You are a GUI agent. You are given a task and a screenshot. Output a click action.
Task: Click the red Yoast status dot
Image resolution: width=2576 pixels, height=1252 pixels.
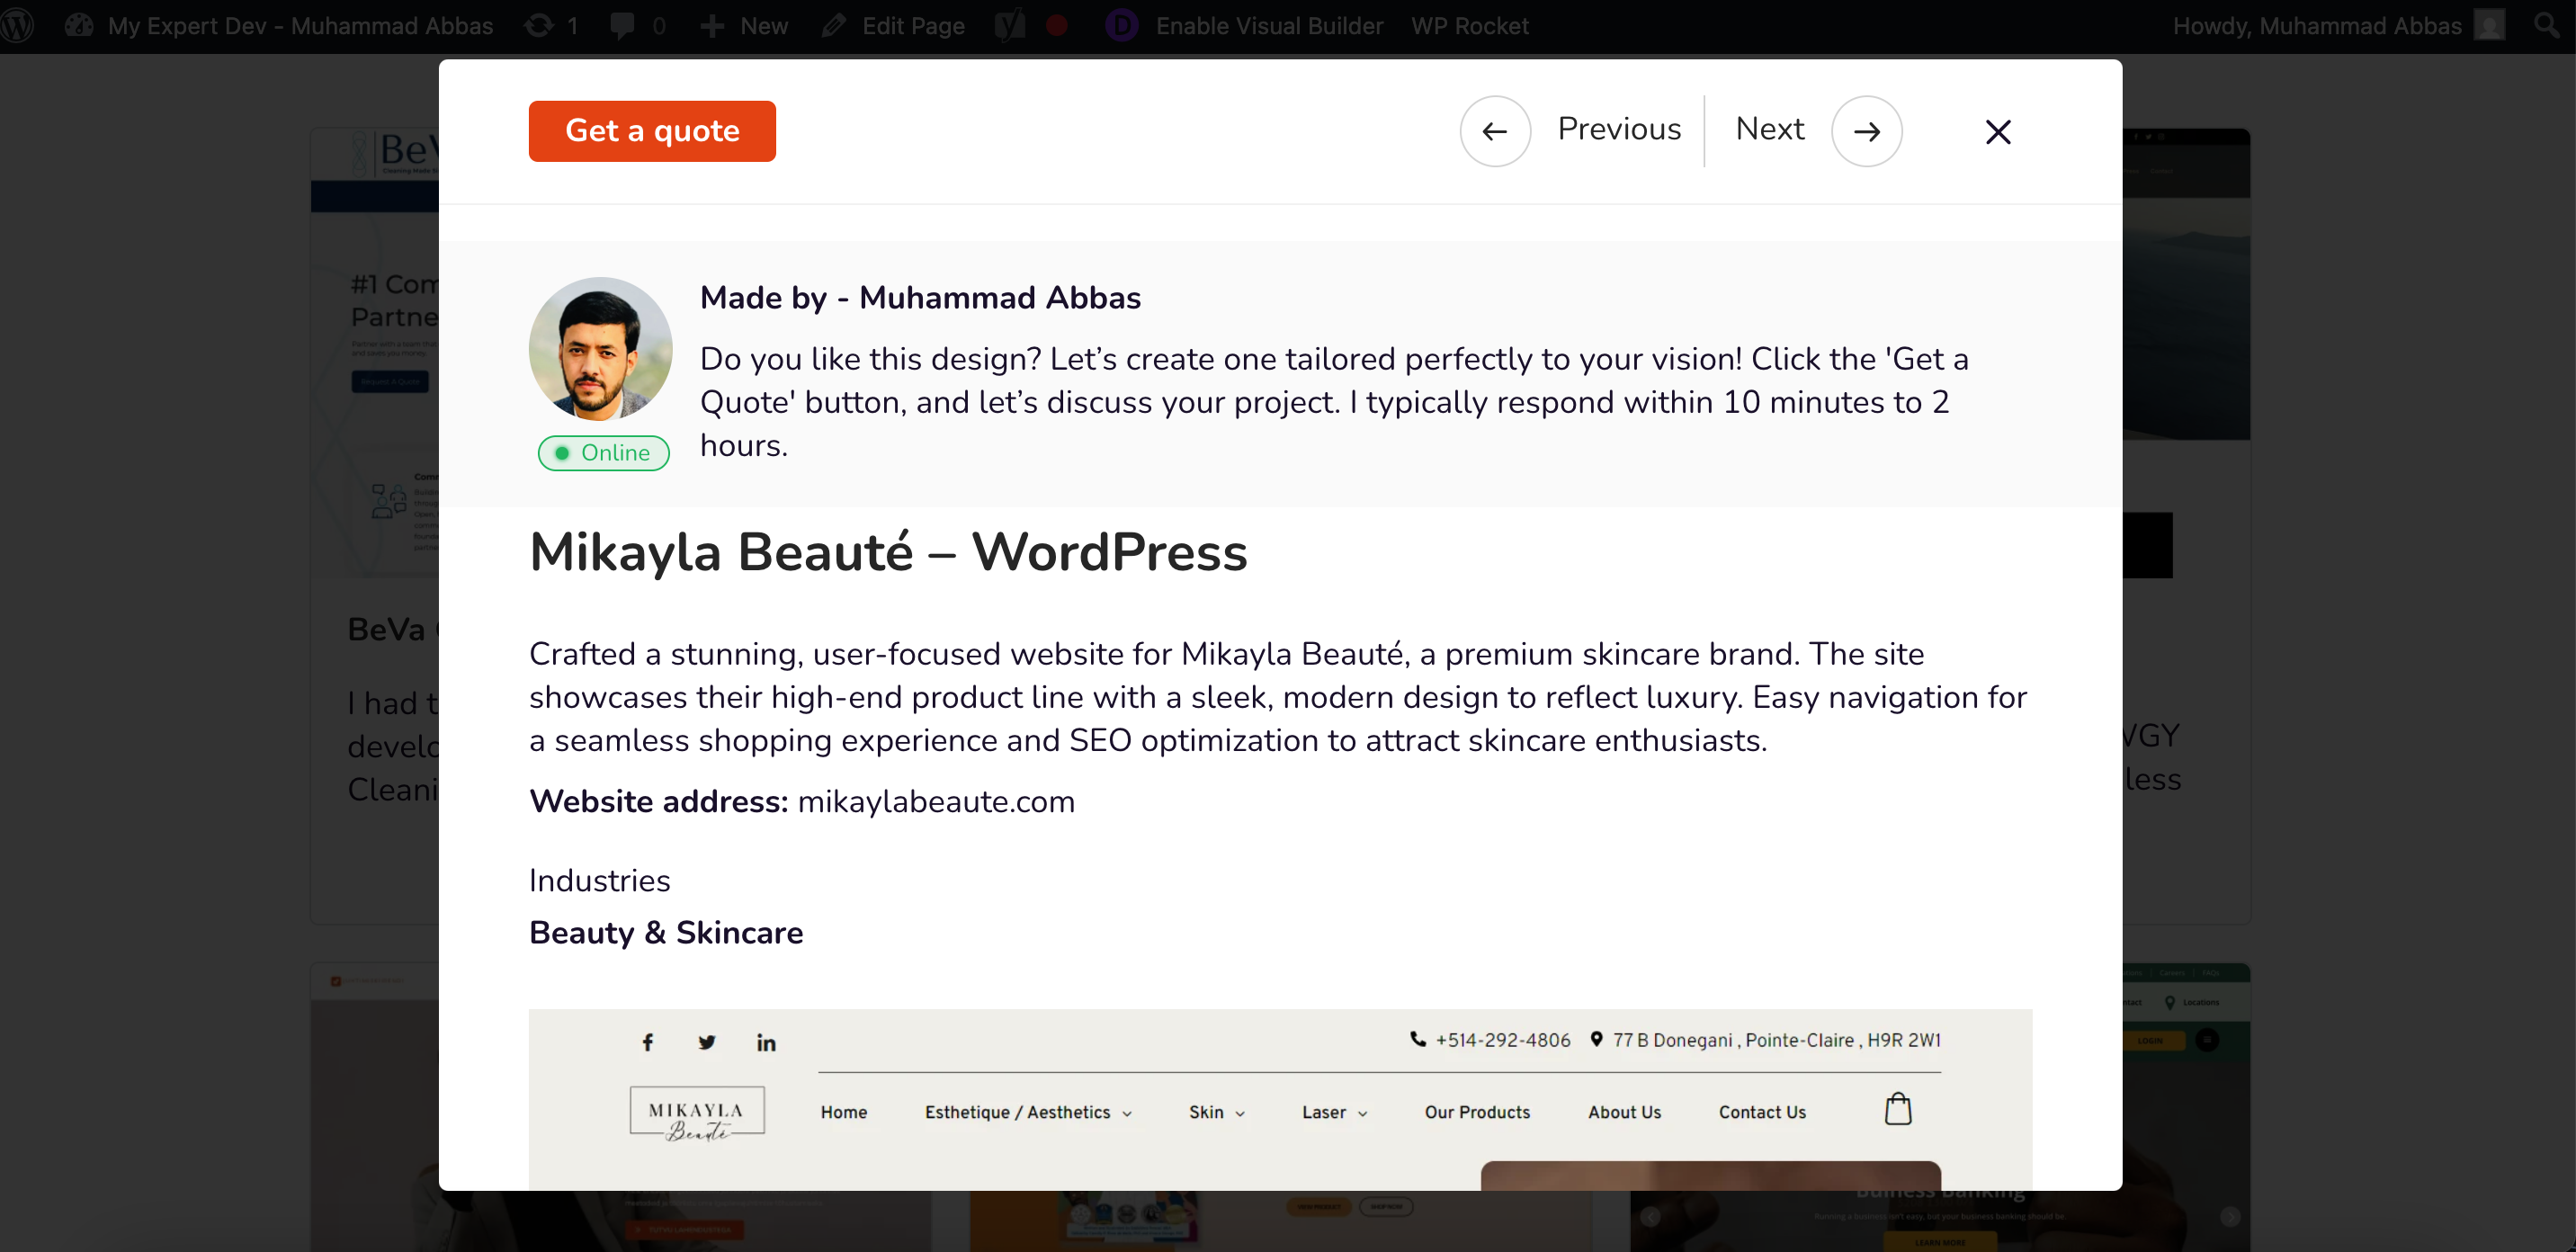[1057, 26]
